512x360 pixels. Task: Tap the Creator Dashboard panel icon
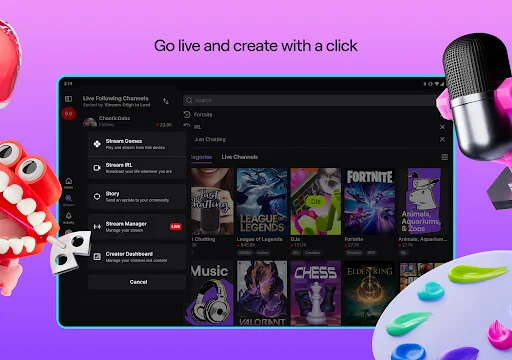(97, 257)
